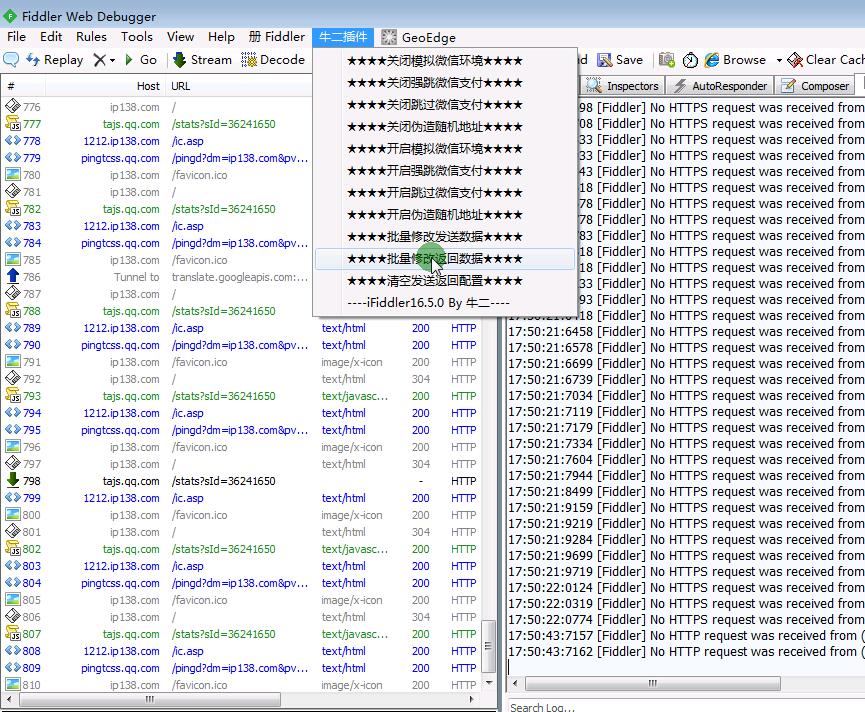Screen dimensions: 865x712
Task: Click host 1212.ip138.com in session 789
Action: 121,328
